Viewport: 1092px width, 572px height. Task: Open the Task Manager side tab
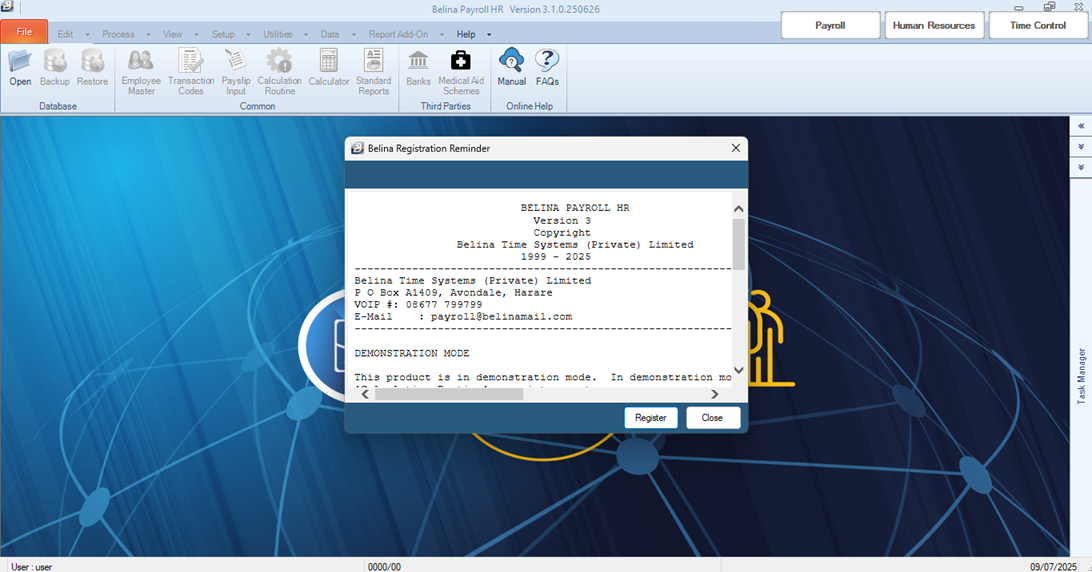tap(1081, 376)
